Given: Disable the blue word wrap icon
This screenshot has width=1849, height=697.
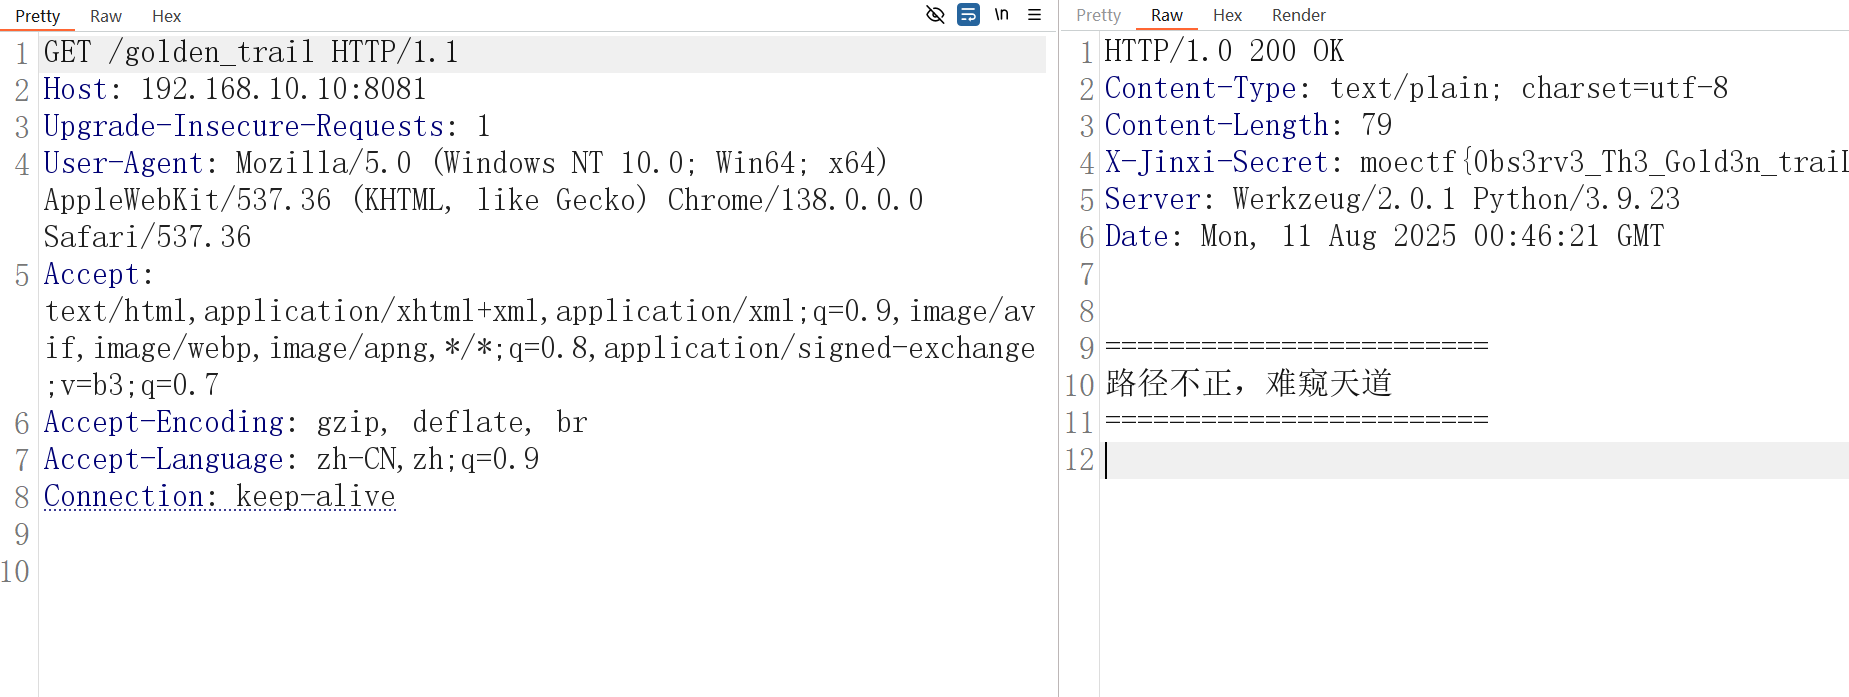Looking at the screenshot, I should [x=968, y=15].
